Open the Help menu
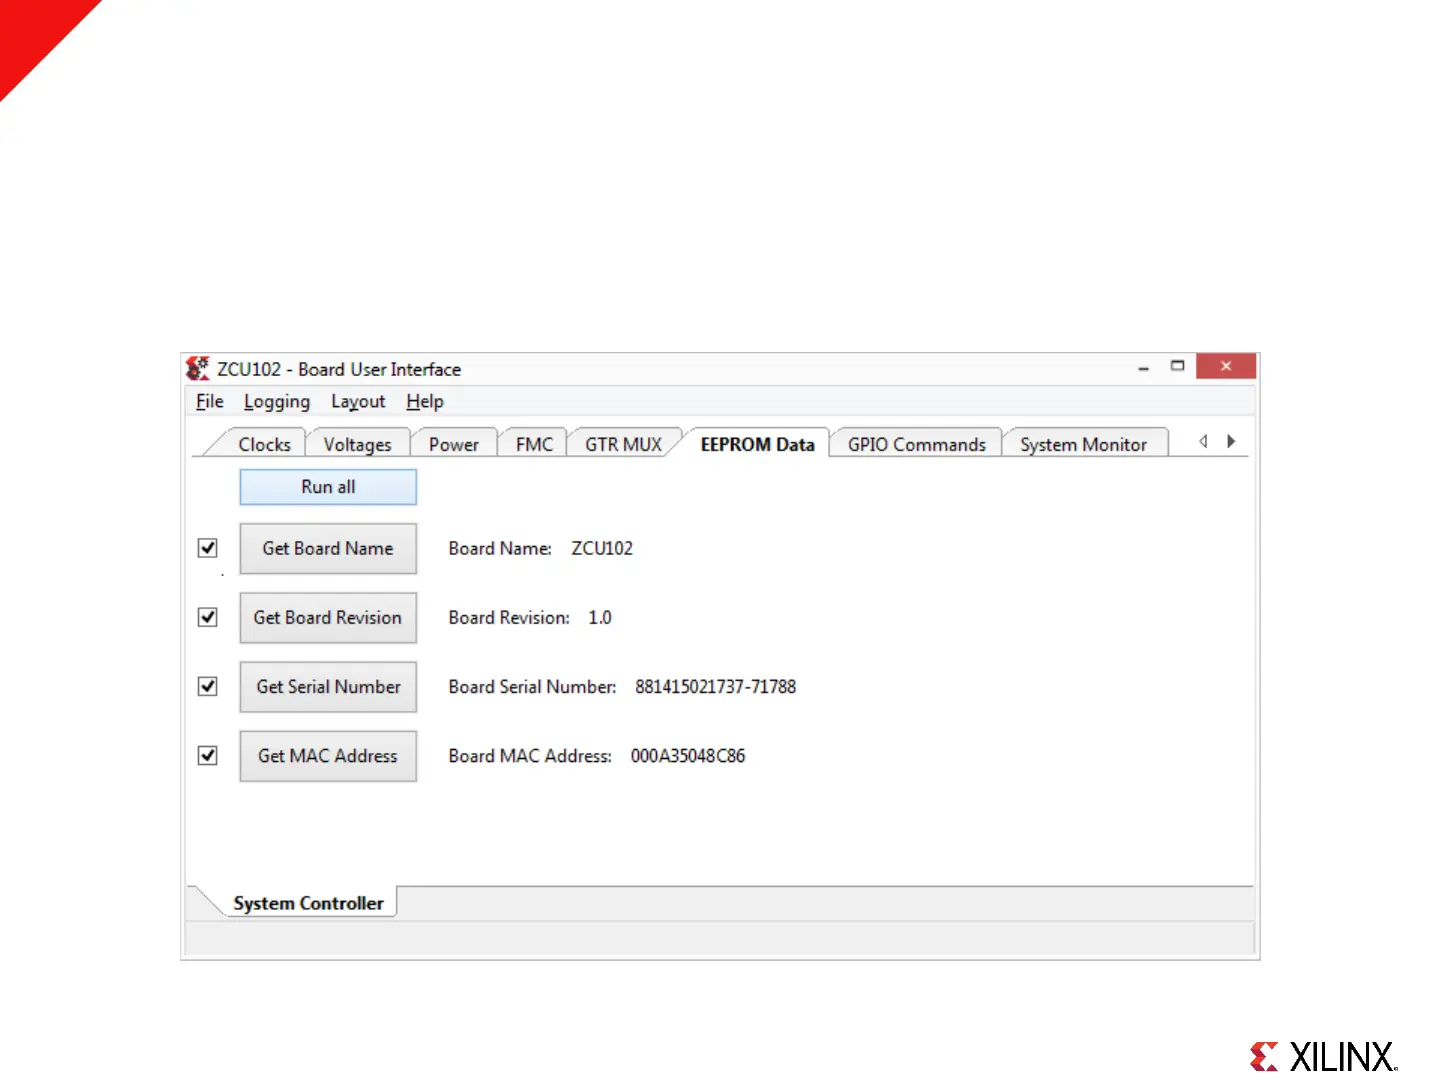1440x1080 pixels. [x=425, y=402]
